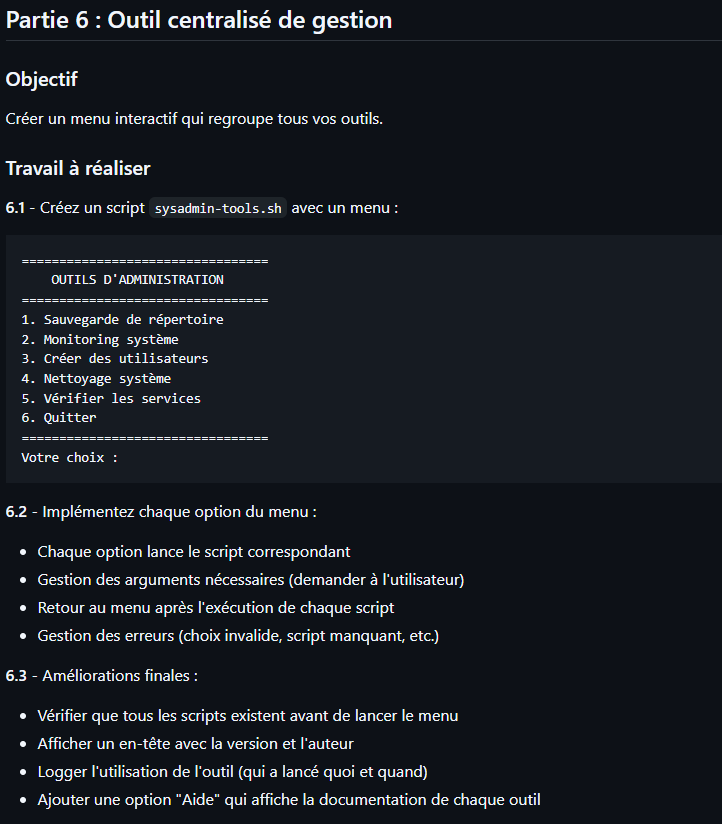Click the "Votre choix :" prompt text
Image resolution: width=722 pixels, height=824 pixels.
(69, 457)
